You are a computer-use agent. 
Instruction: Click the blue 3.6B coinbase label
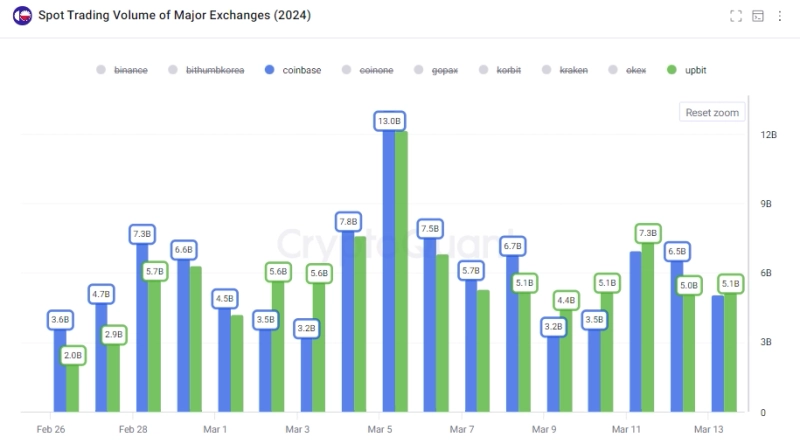click(60, 320)
